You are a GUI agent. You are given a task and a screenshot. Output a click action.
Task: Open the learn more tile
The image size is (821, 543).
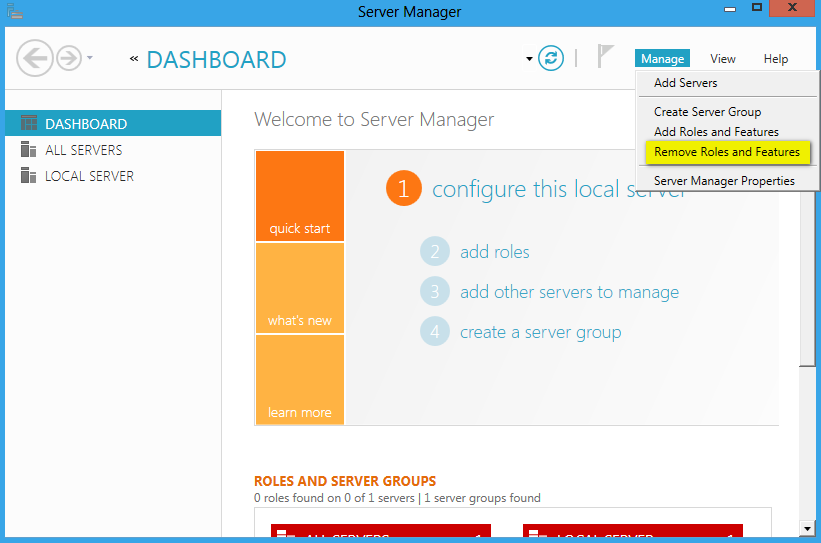299,380
